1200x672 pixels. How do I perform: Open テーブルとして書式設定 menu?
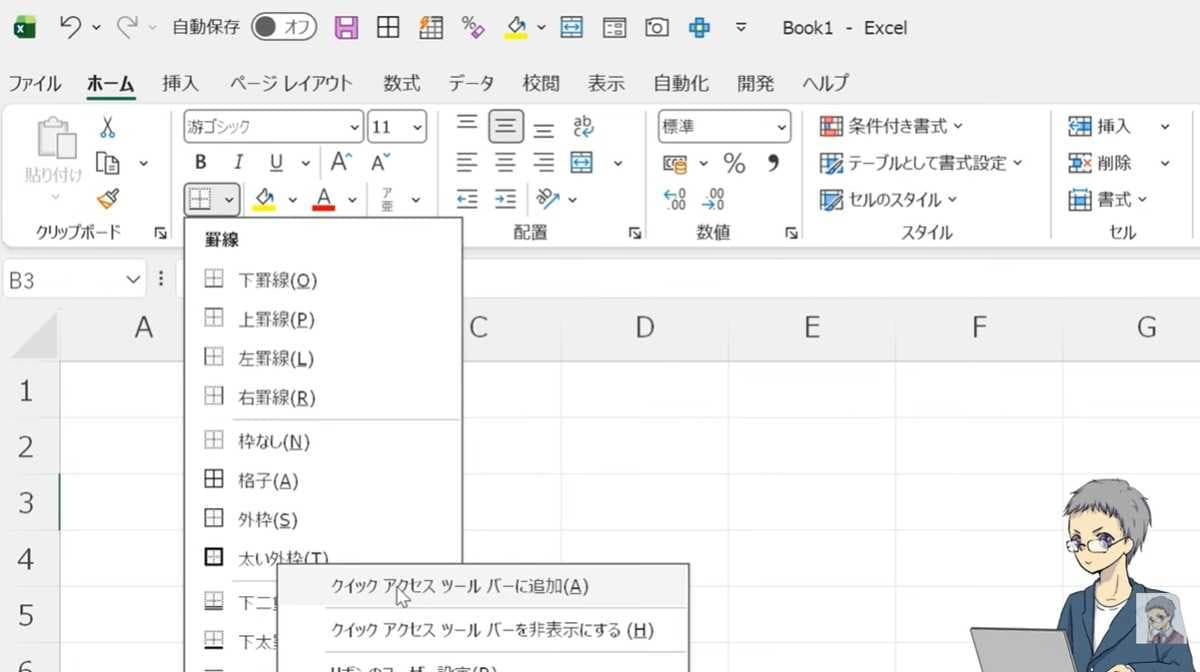[921, 162]
